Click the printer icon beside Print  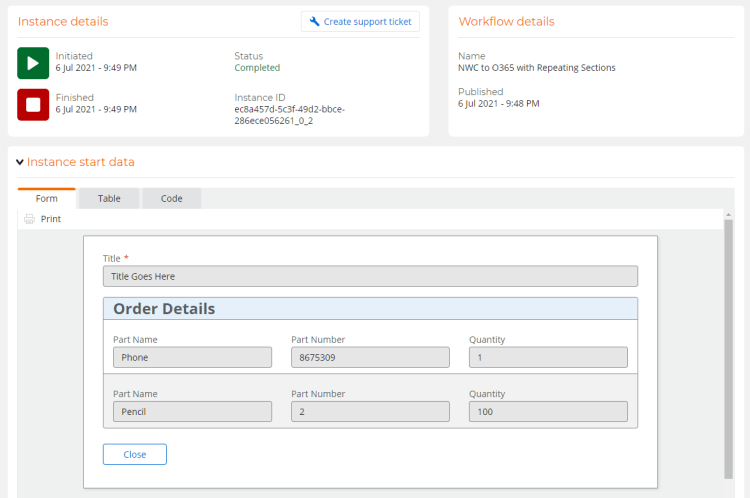coord(30,219)
